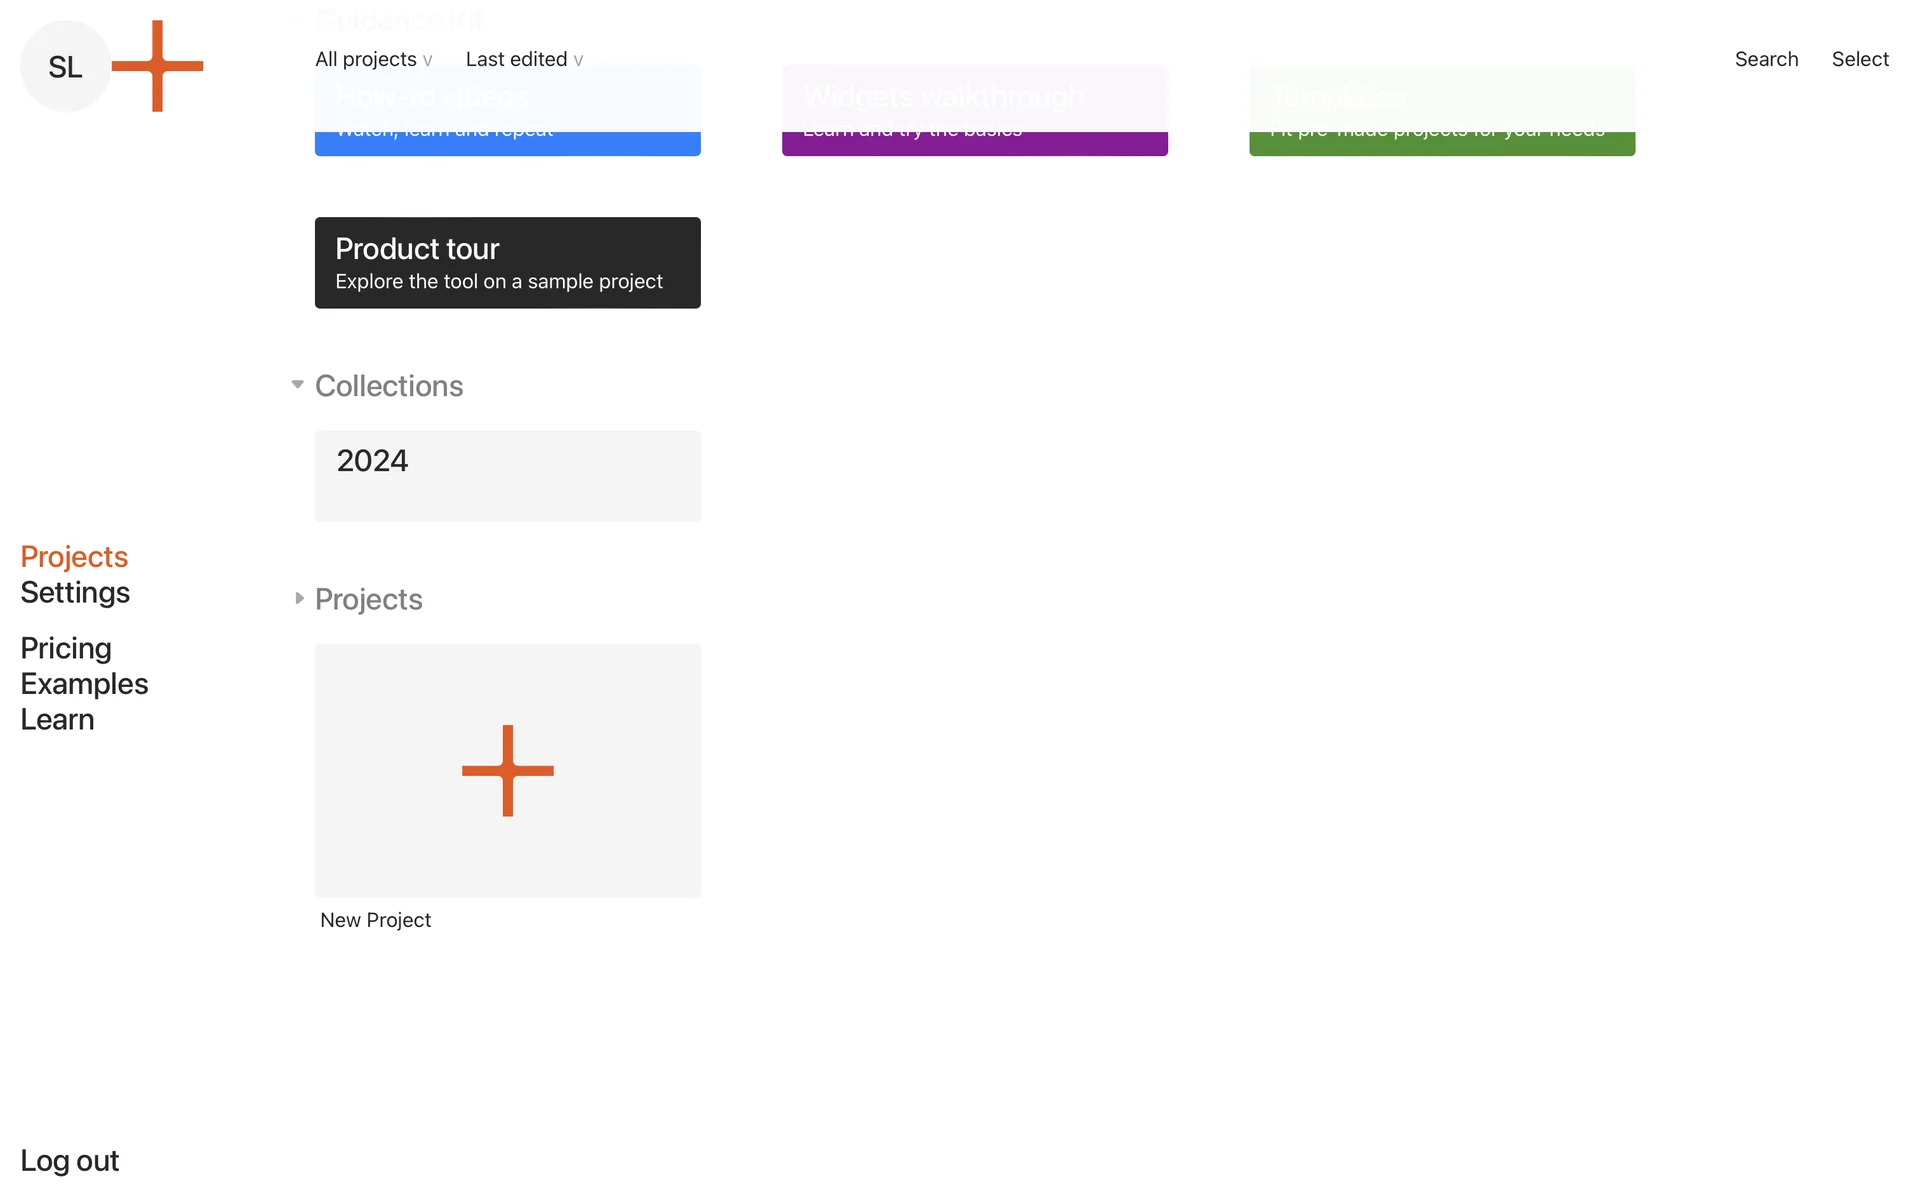
Task: Click the Search button at the top right
Action: [x=1766, y=59]
